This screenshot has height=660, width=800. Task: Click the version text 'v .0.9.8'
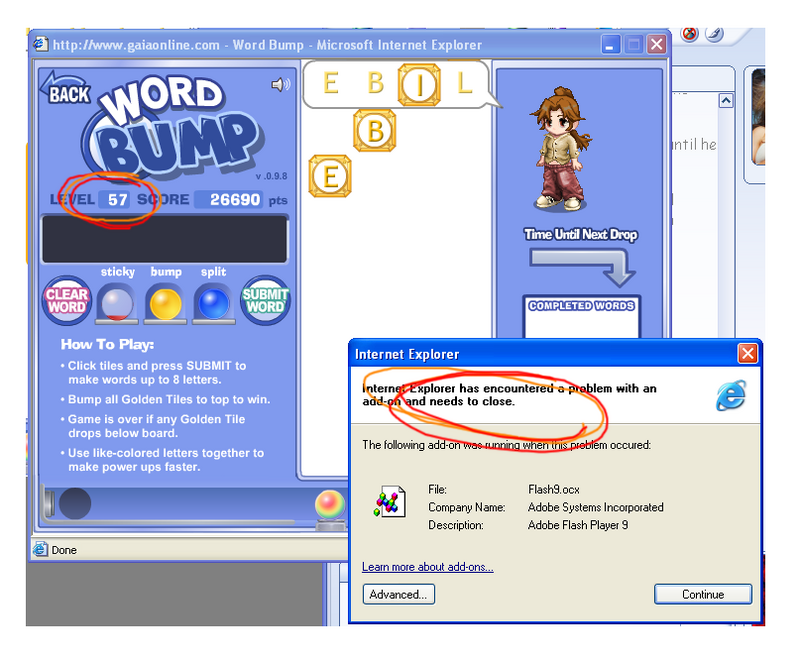[x=271, y=176]
